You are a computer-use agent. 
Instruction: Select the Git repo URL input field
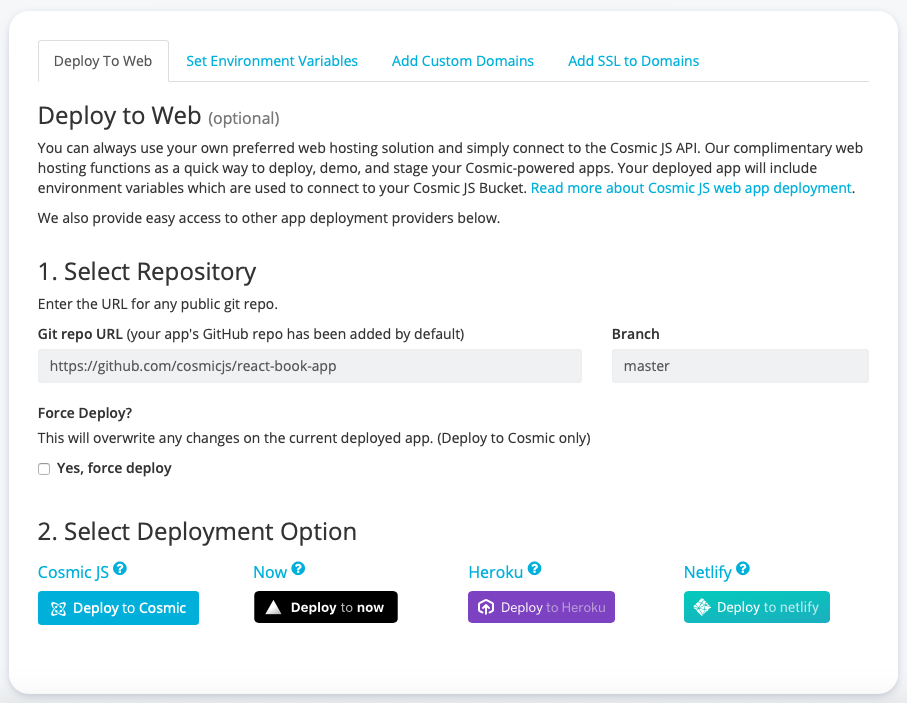pos(309,366)
